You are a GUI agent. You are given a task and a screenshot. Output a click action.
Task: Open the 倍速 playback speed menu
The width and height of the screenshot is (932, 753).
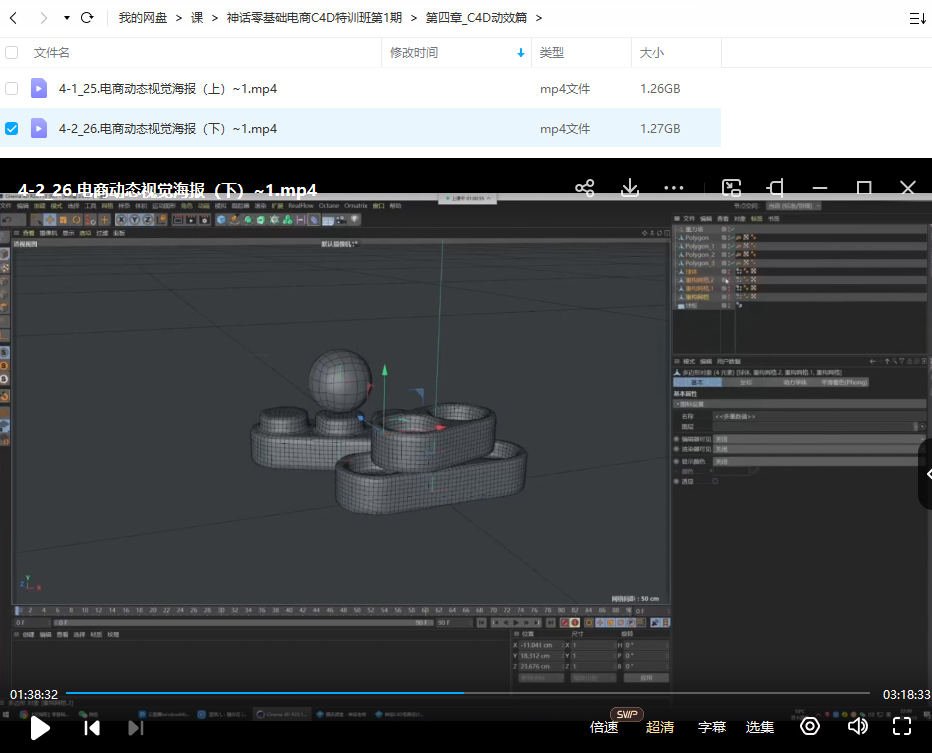603,727
